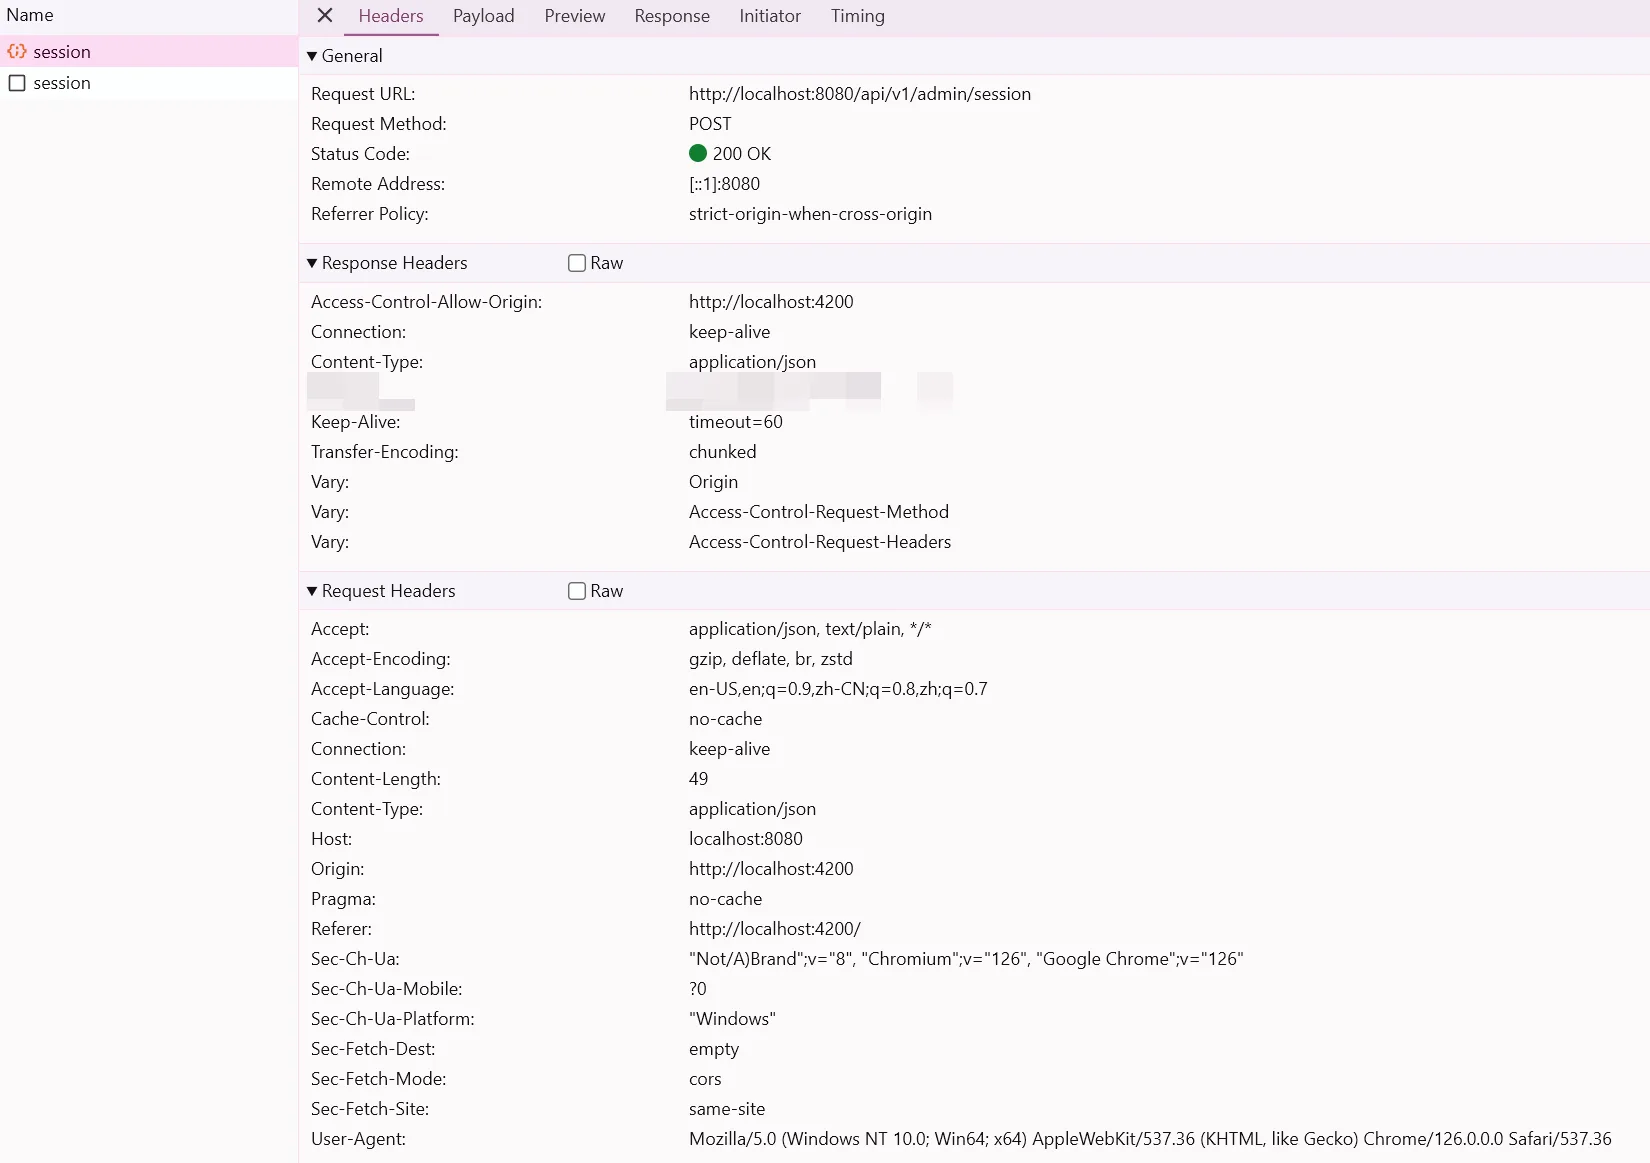Click the Accept-Encoding value gzip, deflate, br, zstd
The image size is (1650, 1163).
click(771, 659)
